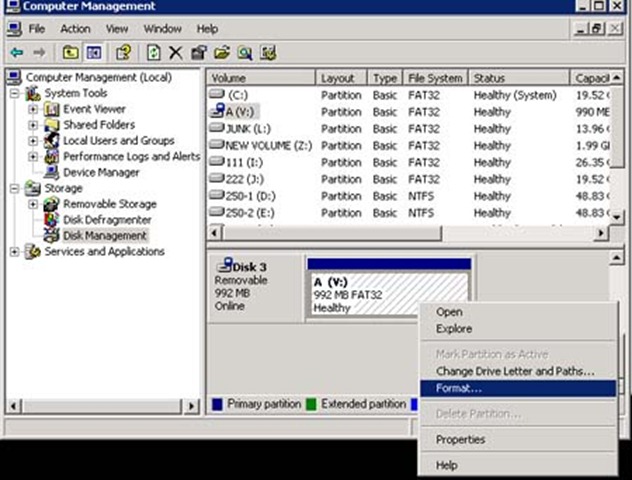
Task: Click the Properties toolbar icon
Action: click(x=198, y=53)
